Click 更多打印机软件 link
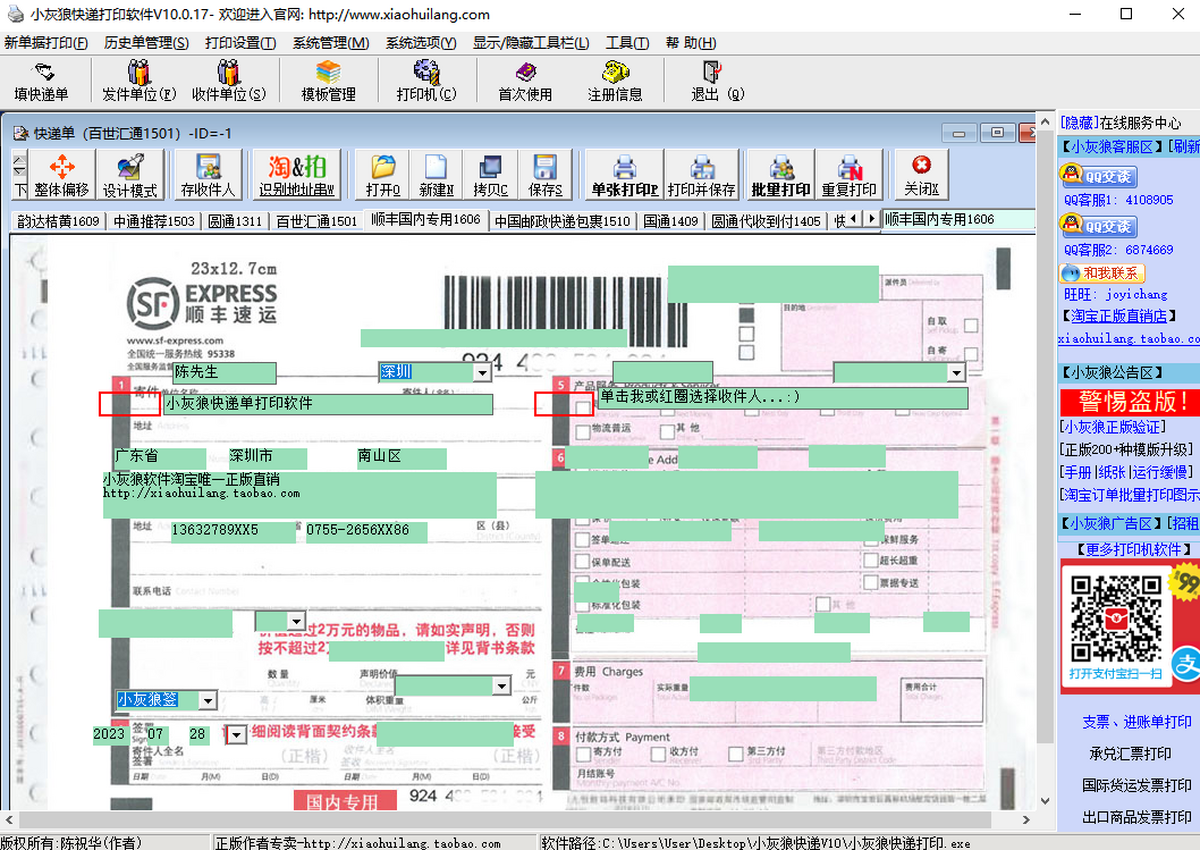 pyautogui.click(x=1135, y=549)
